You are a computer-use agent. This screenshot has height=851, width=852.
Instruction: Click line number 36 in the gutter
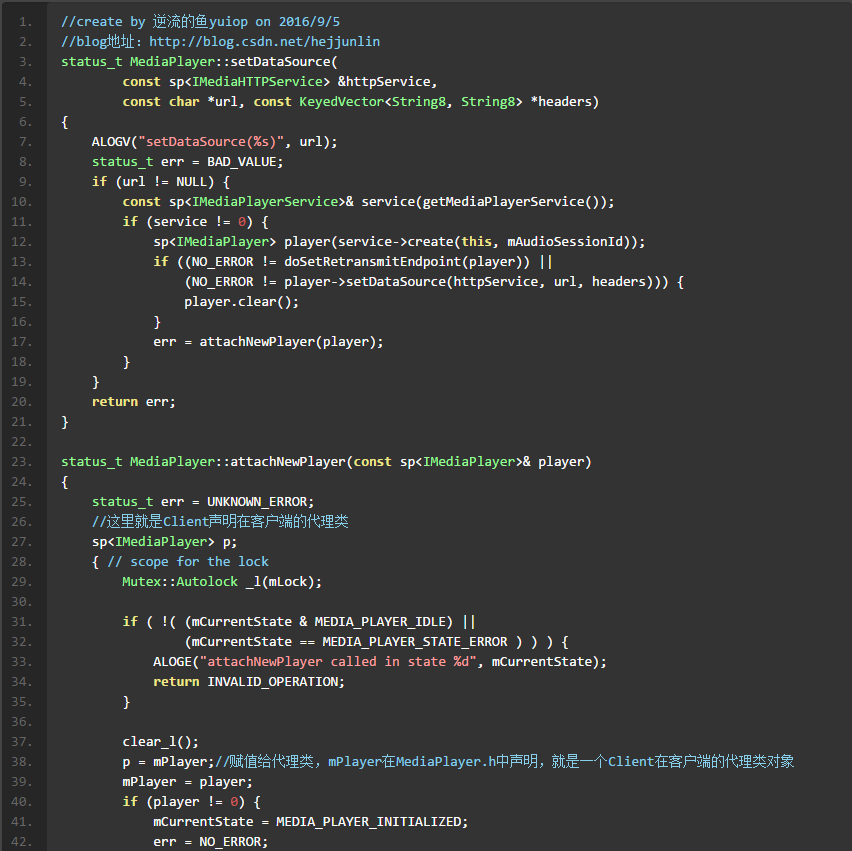[x=22, y=722]
